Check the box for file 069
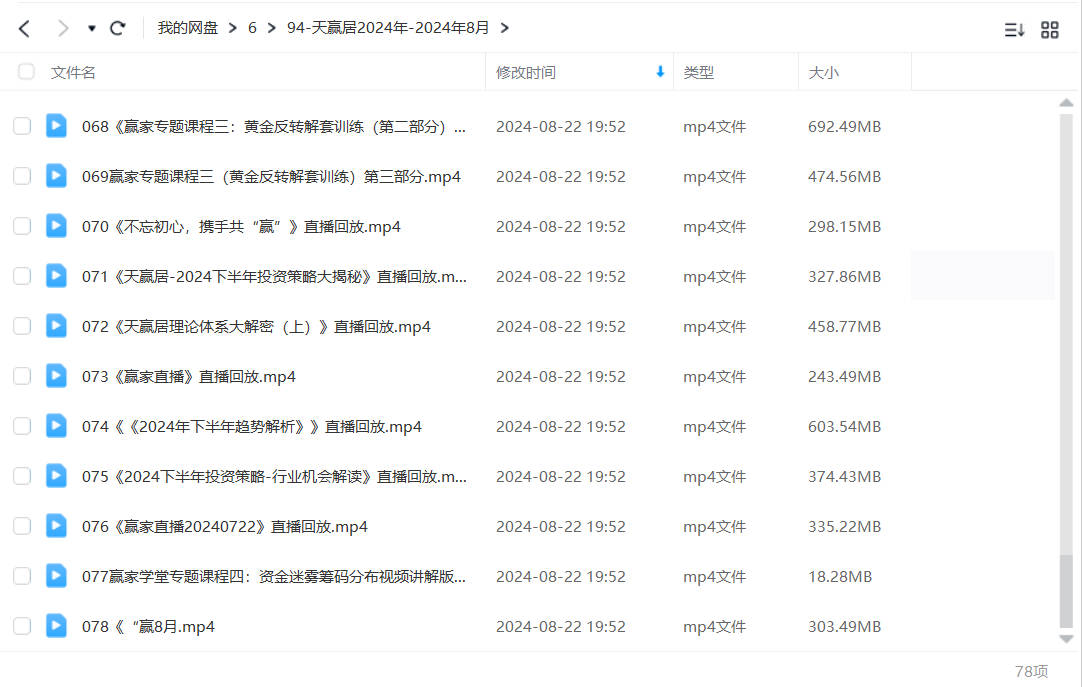The height and width of the screenshot is (687, 1082). pyautogui.click(x=22, y=176)
